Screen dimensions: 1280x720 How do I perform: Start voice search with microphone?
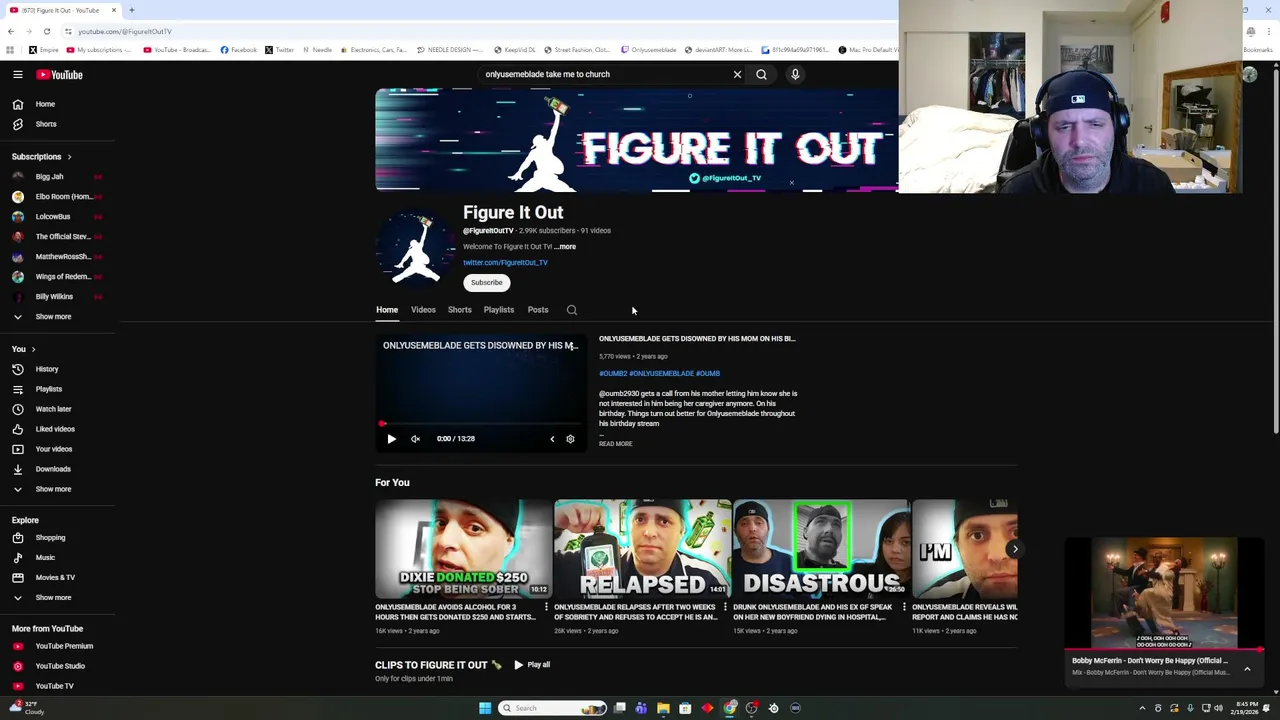tap(795, 74)
